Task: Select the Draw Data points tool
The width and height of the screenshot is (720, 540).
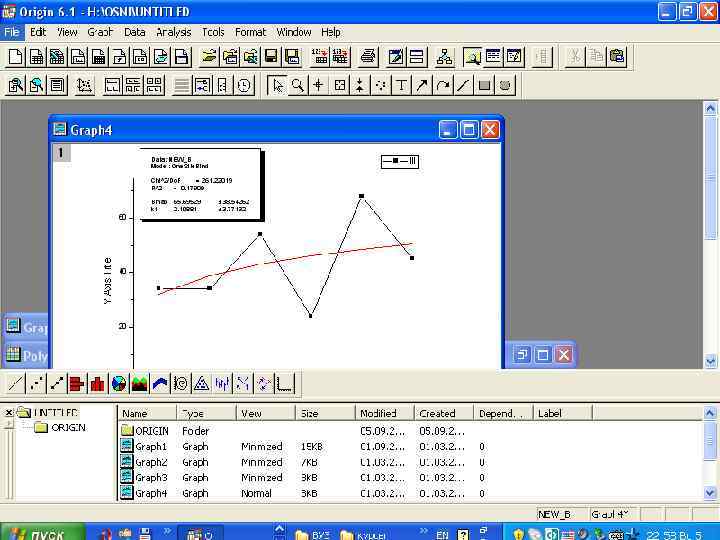Action: pos(381,85)
